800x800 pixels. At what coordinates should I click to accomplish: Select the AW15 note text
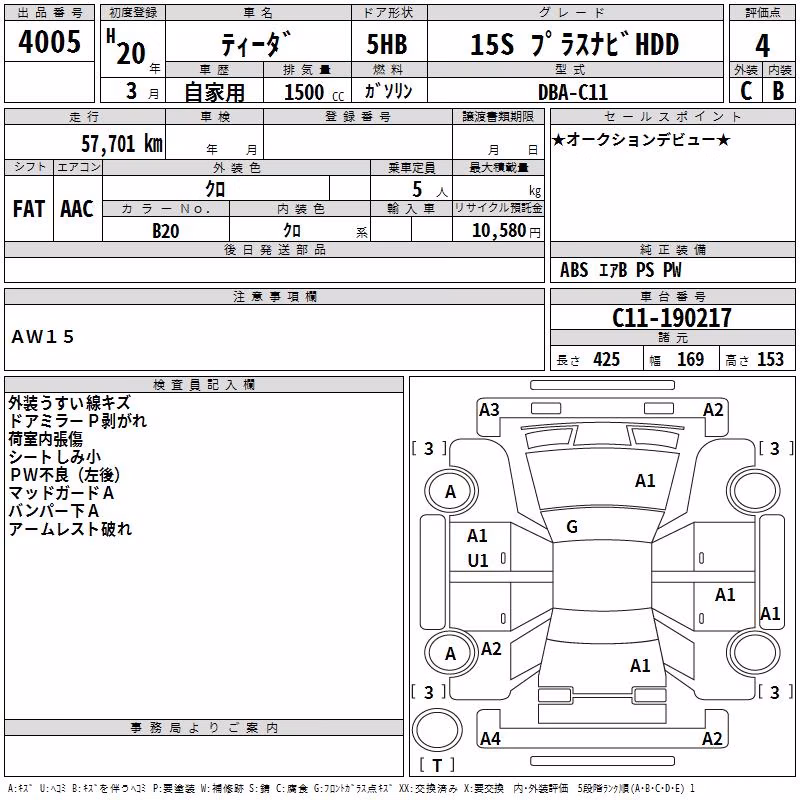coord(43,337)
